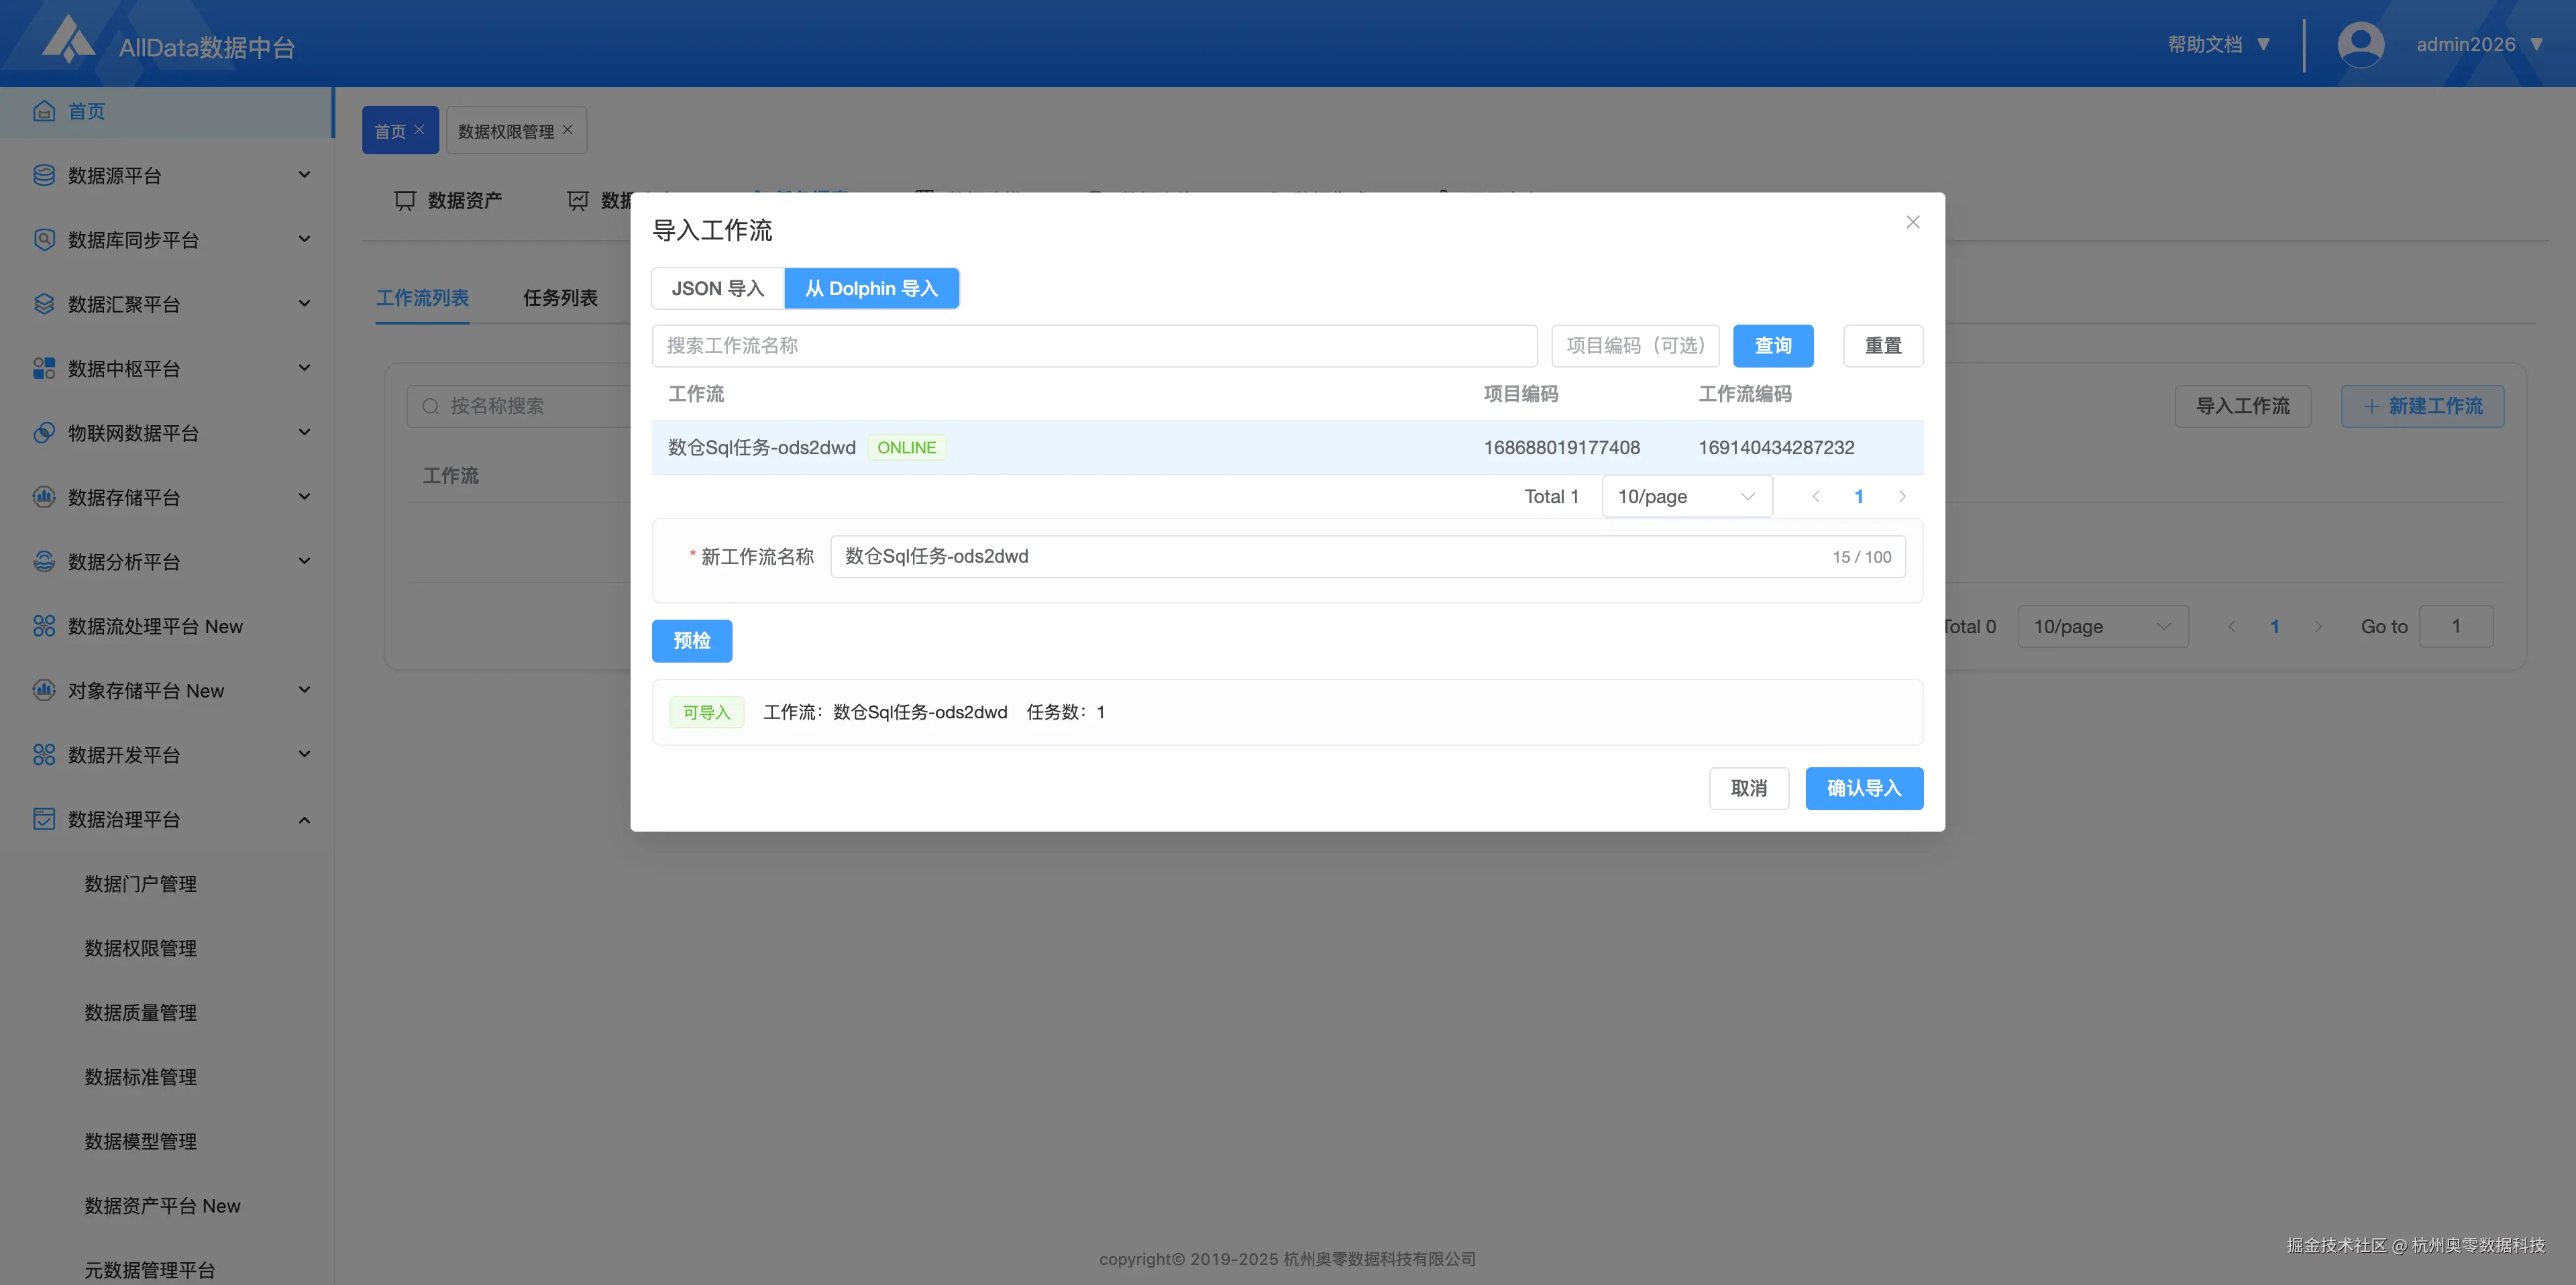Select the 数据存储平台 sidebar icon
Screen dimensions: 2576x1285
43,497
